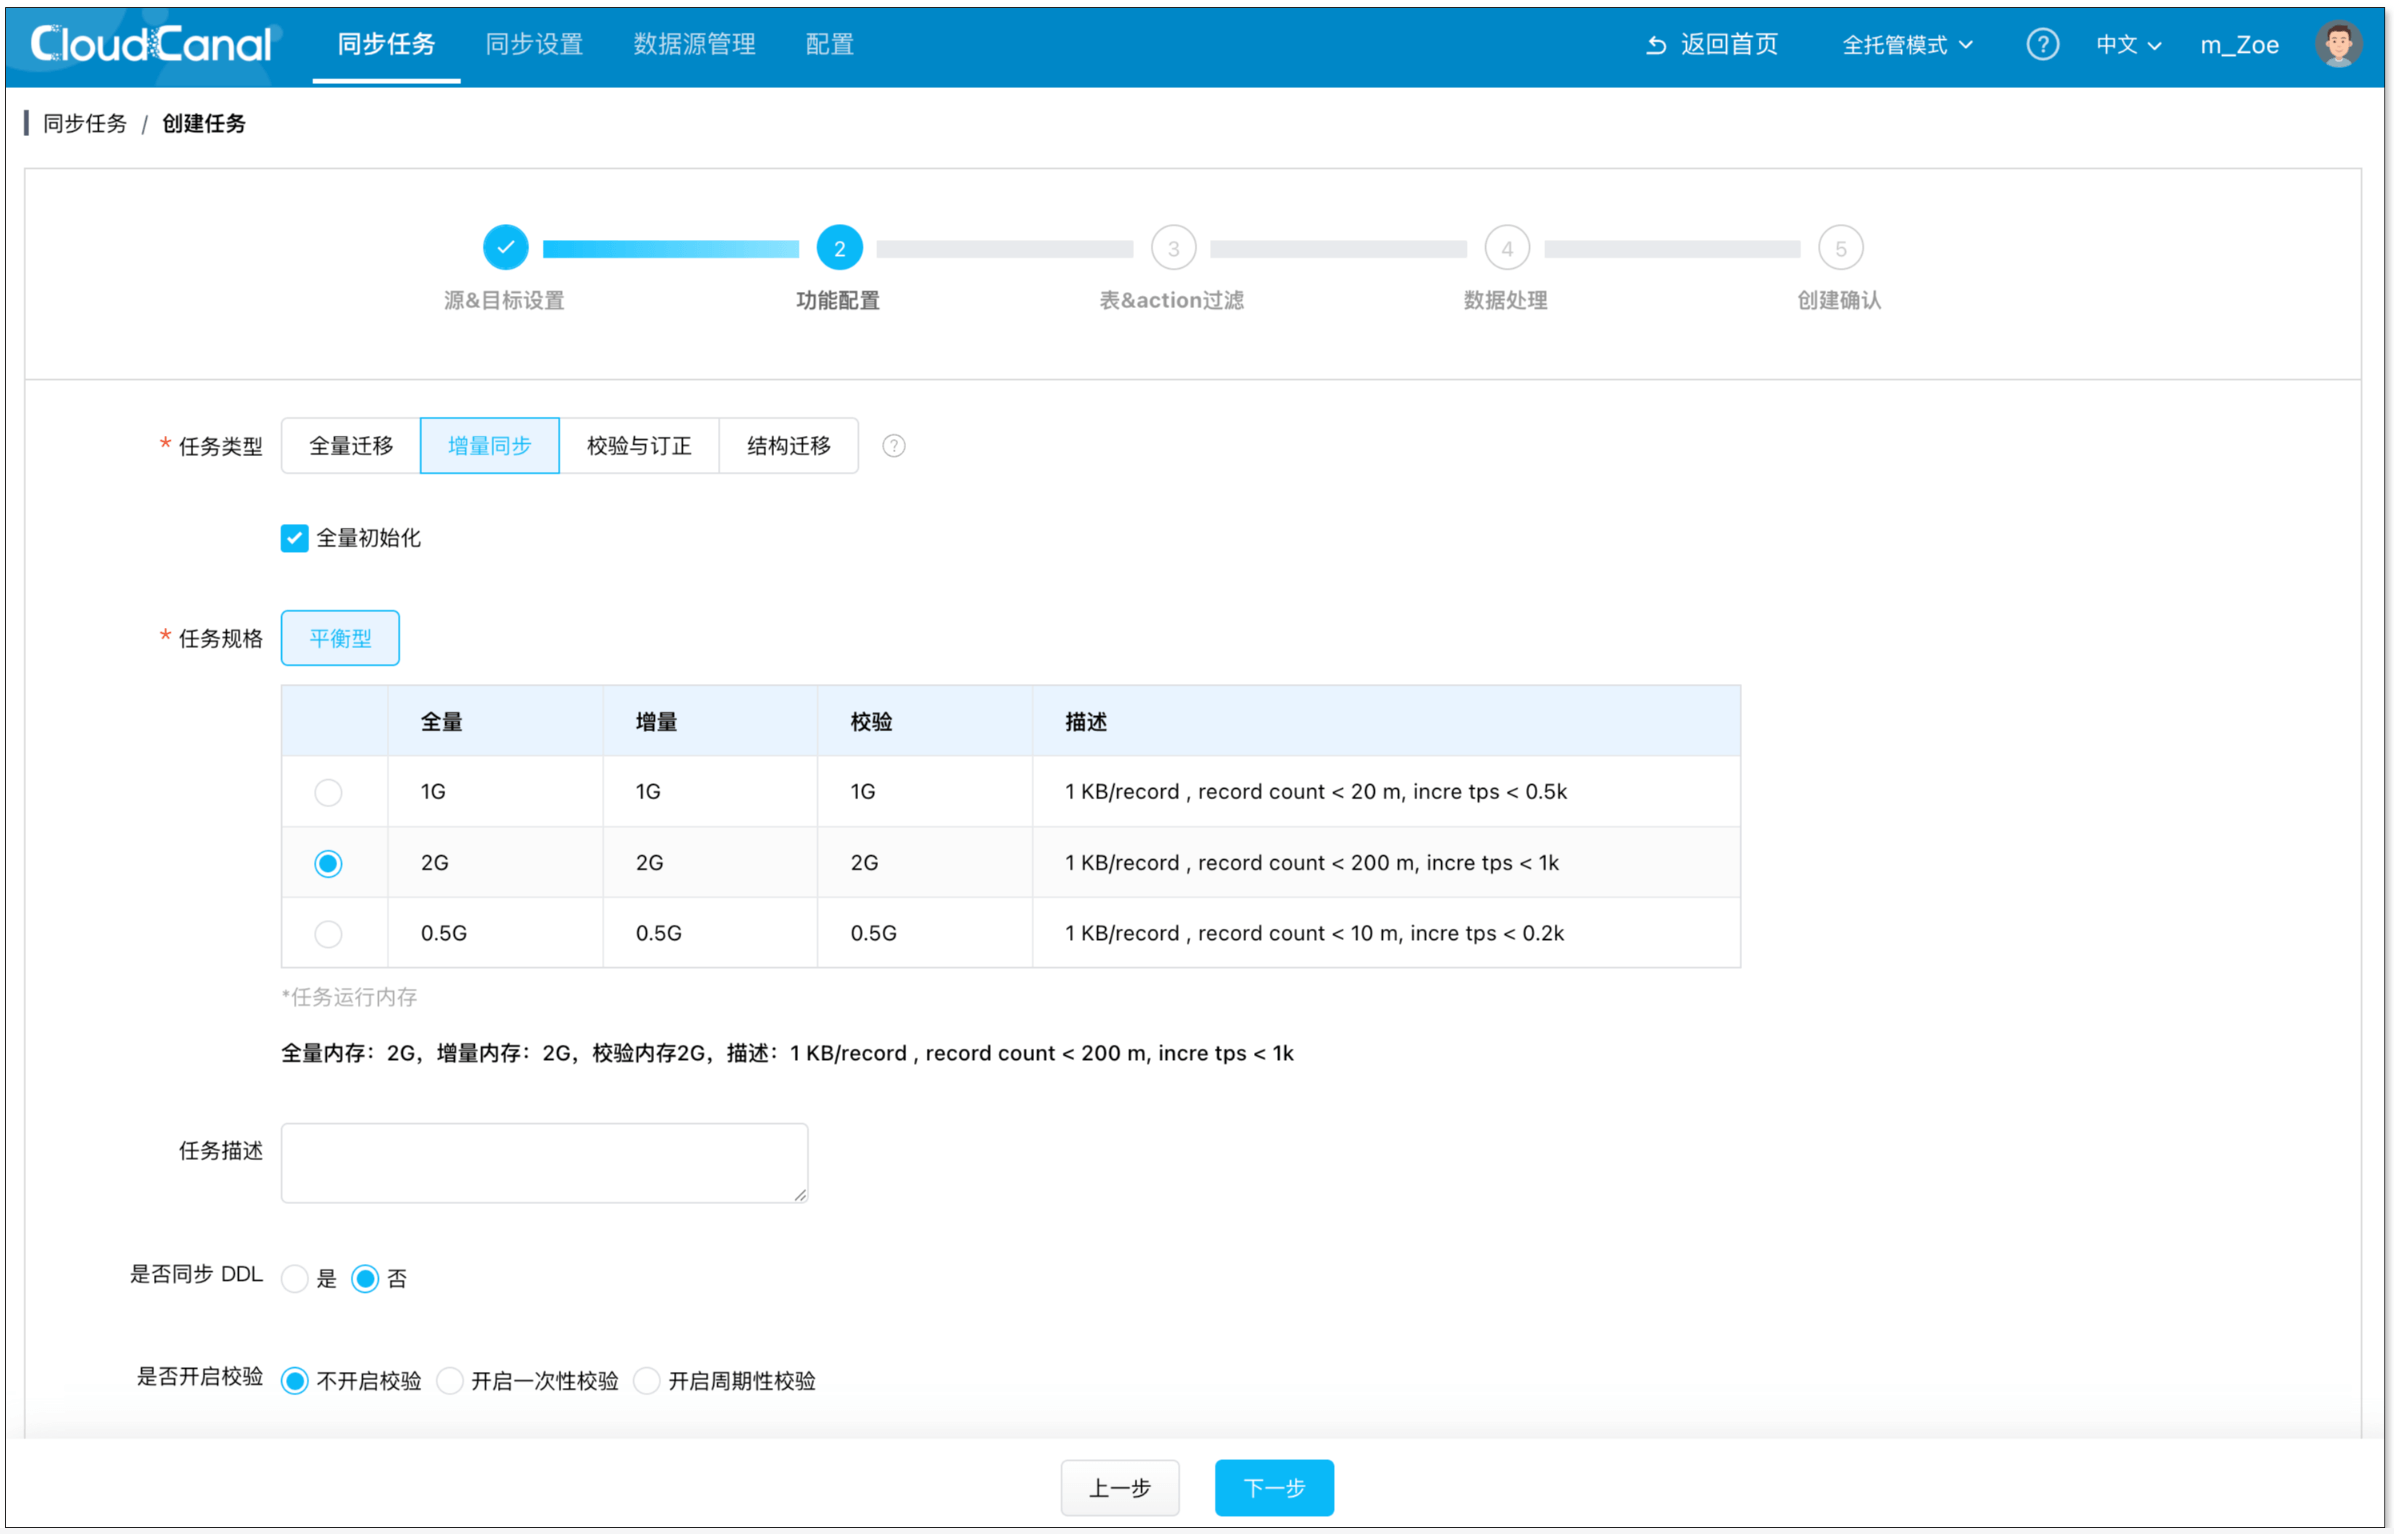
Task: Open the 同步设置 tab
Action: (x=533, y=44)
